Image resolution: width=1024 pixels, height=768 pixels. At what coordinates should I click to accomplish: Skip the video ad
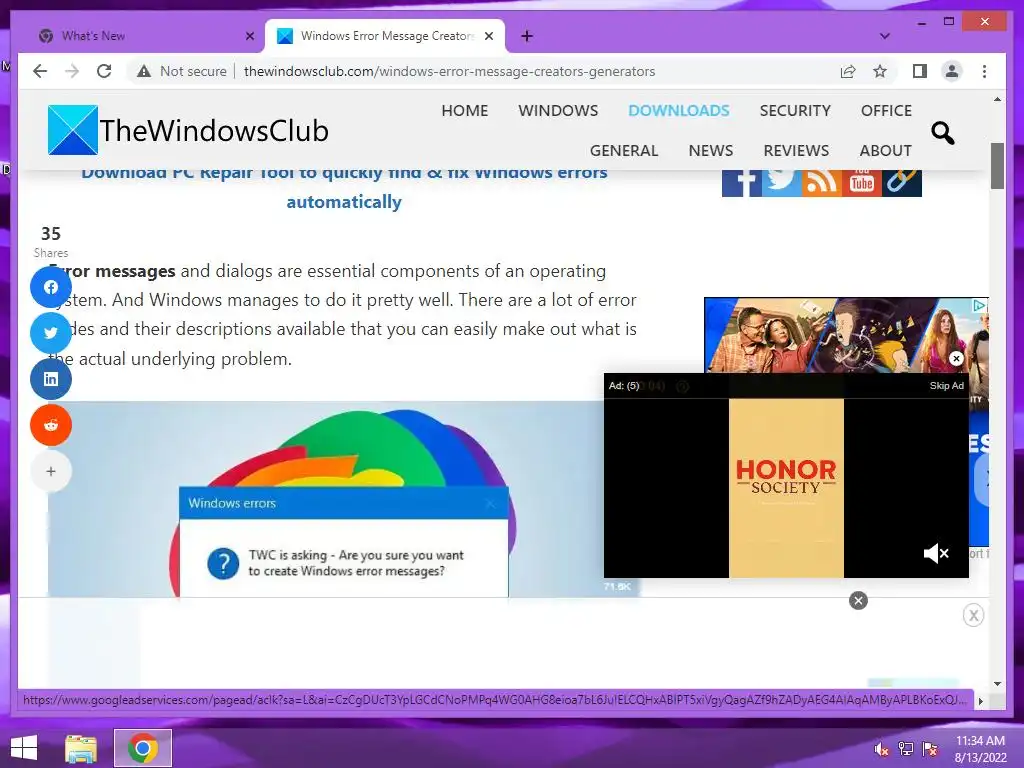pyautogui.click(x=946, y=385)
